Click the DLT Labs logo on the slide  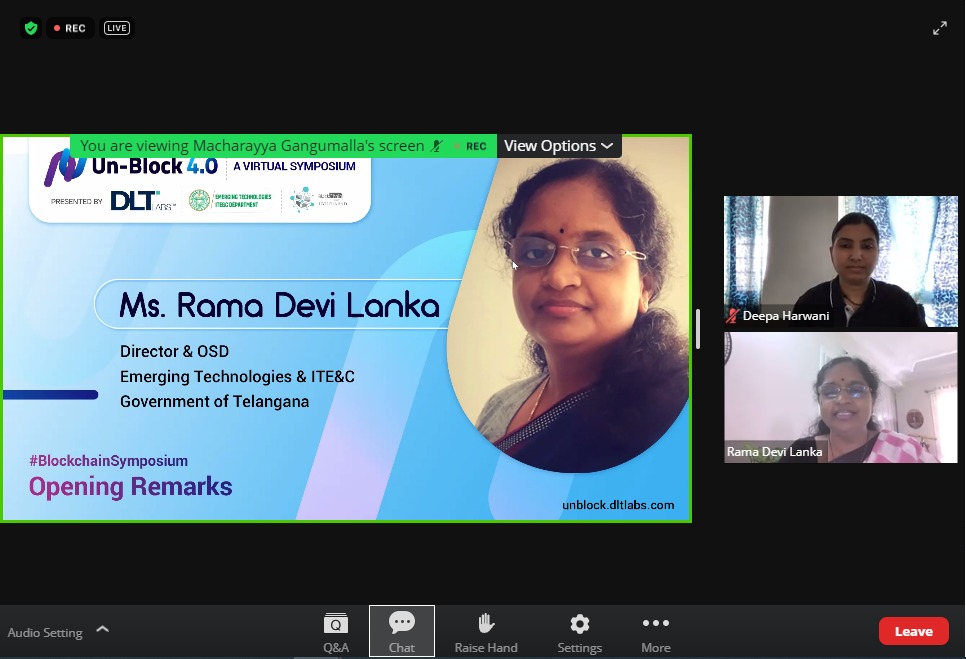[142, 201]
